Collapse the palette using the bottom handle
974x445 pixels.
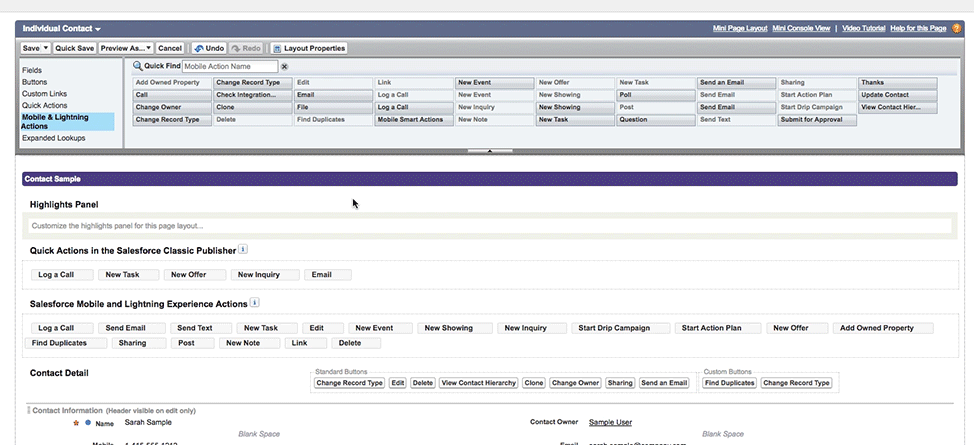(489, 151)
